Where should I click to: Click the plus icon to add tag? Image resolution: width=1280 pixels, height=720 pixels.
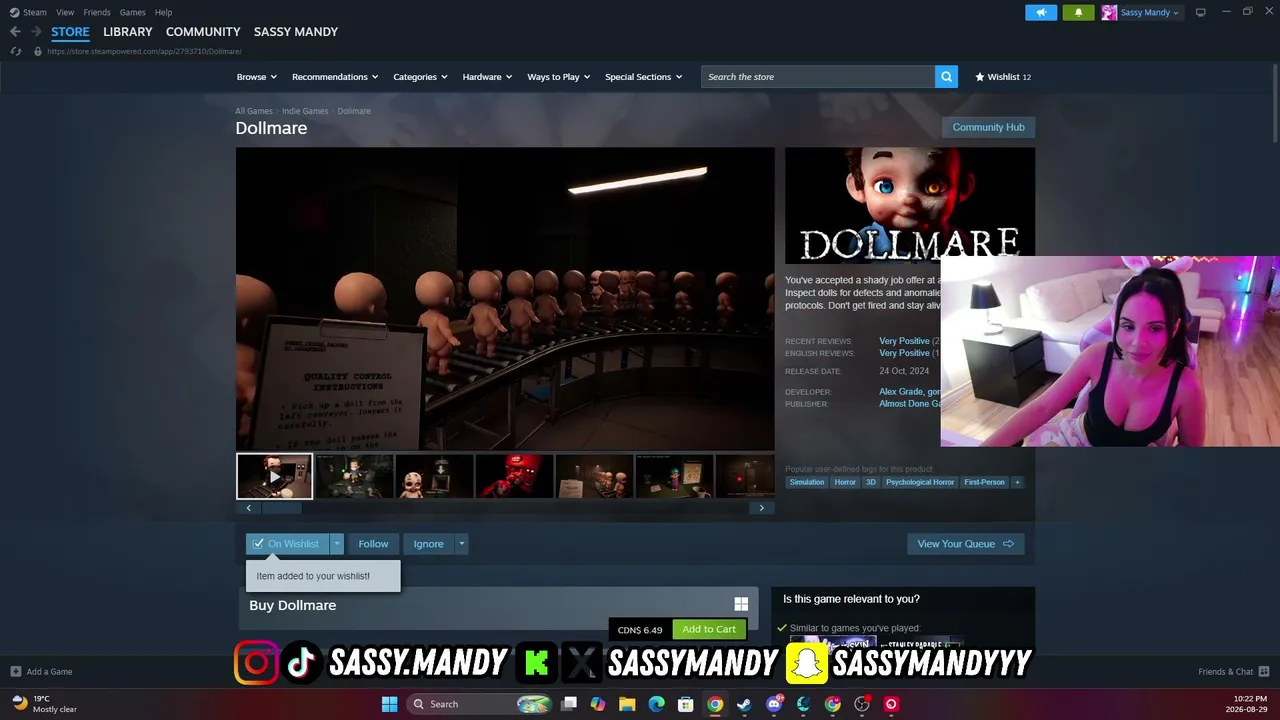point(1017,482)
